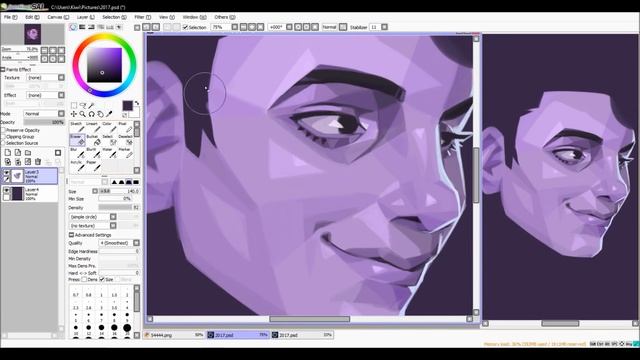Open the Layer menu
The width and height of the screenshot is (640, 360).
point(85,17)
